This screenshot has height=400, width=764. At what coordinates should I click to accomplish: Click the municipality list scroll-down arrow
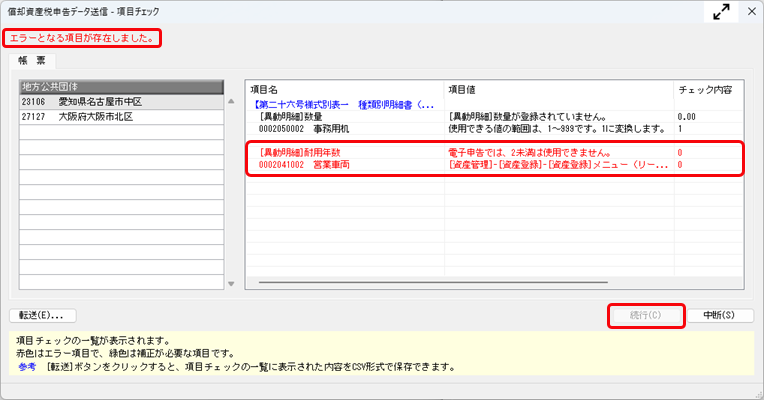tap(232, 283)
